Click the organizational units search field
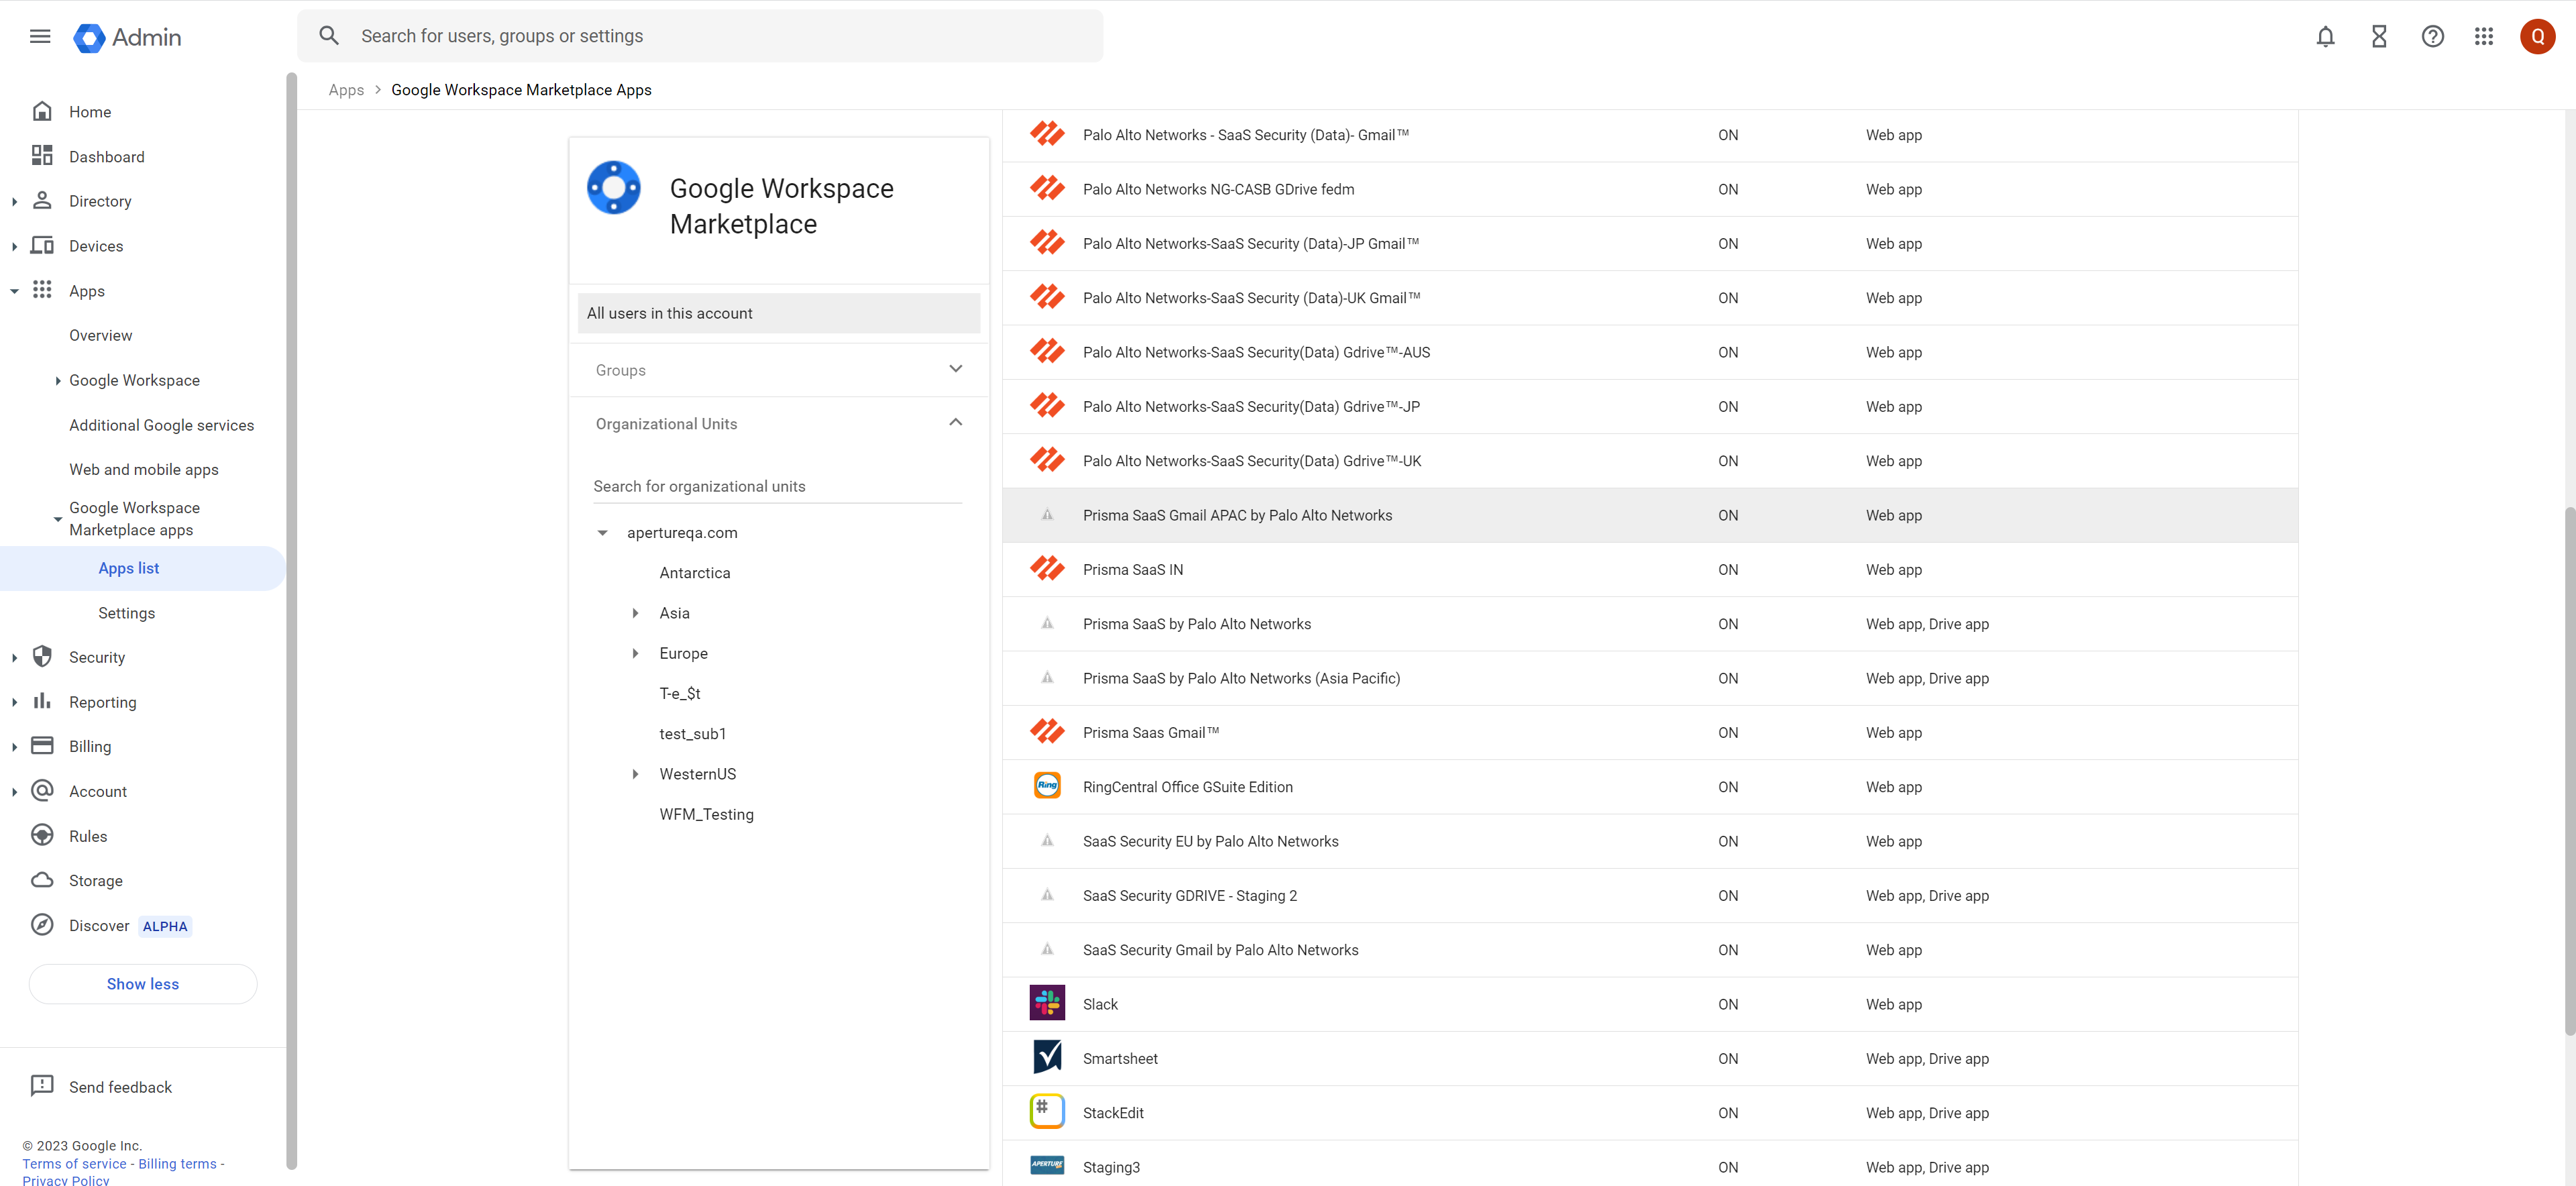Screen dimensions: 2576x1186 777,486
